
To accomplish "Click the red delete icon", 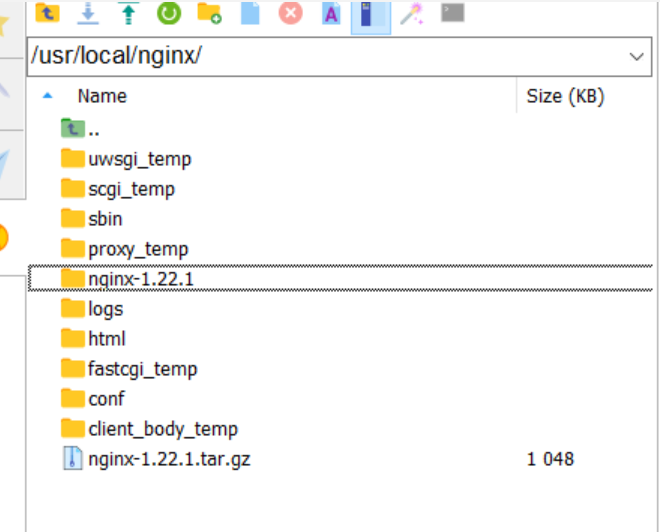I will (x=290, y=12).
